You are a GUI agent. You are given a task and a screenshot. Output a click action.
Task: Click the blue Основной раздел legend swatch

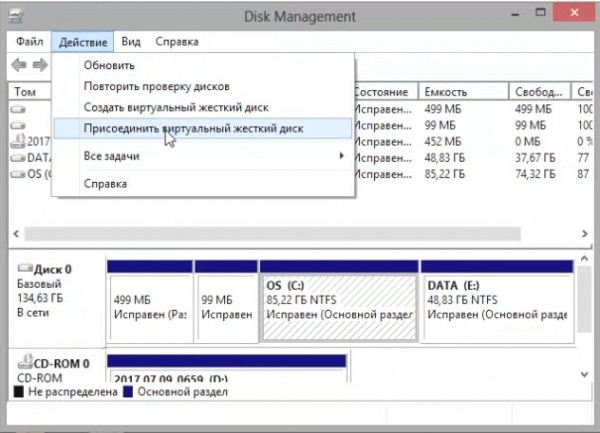(128, 392)
